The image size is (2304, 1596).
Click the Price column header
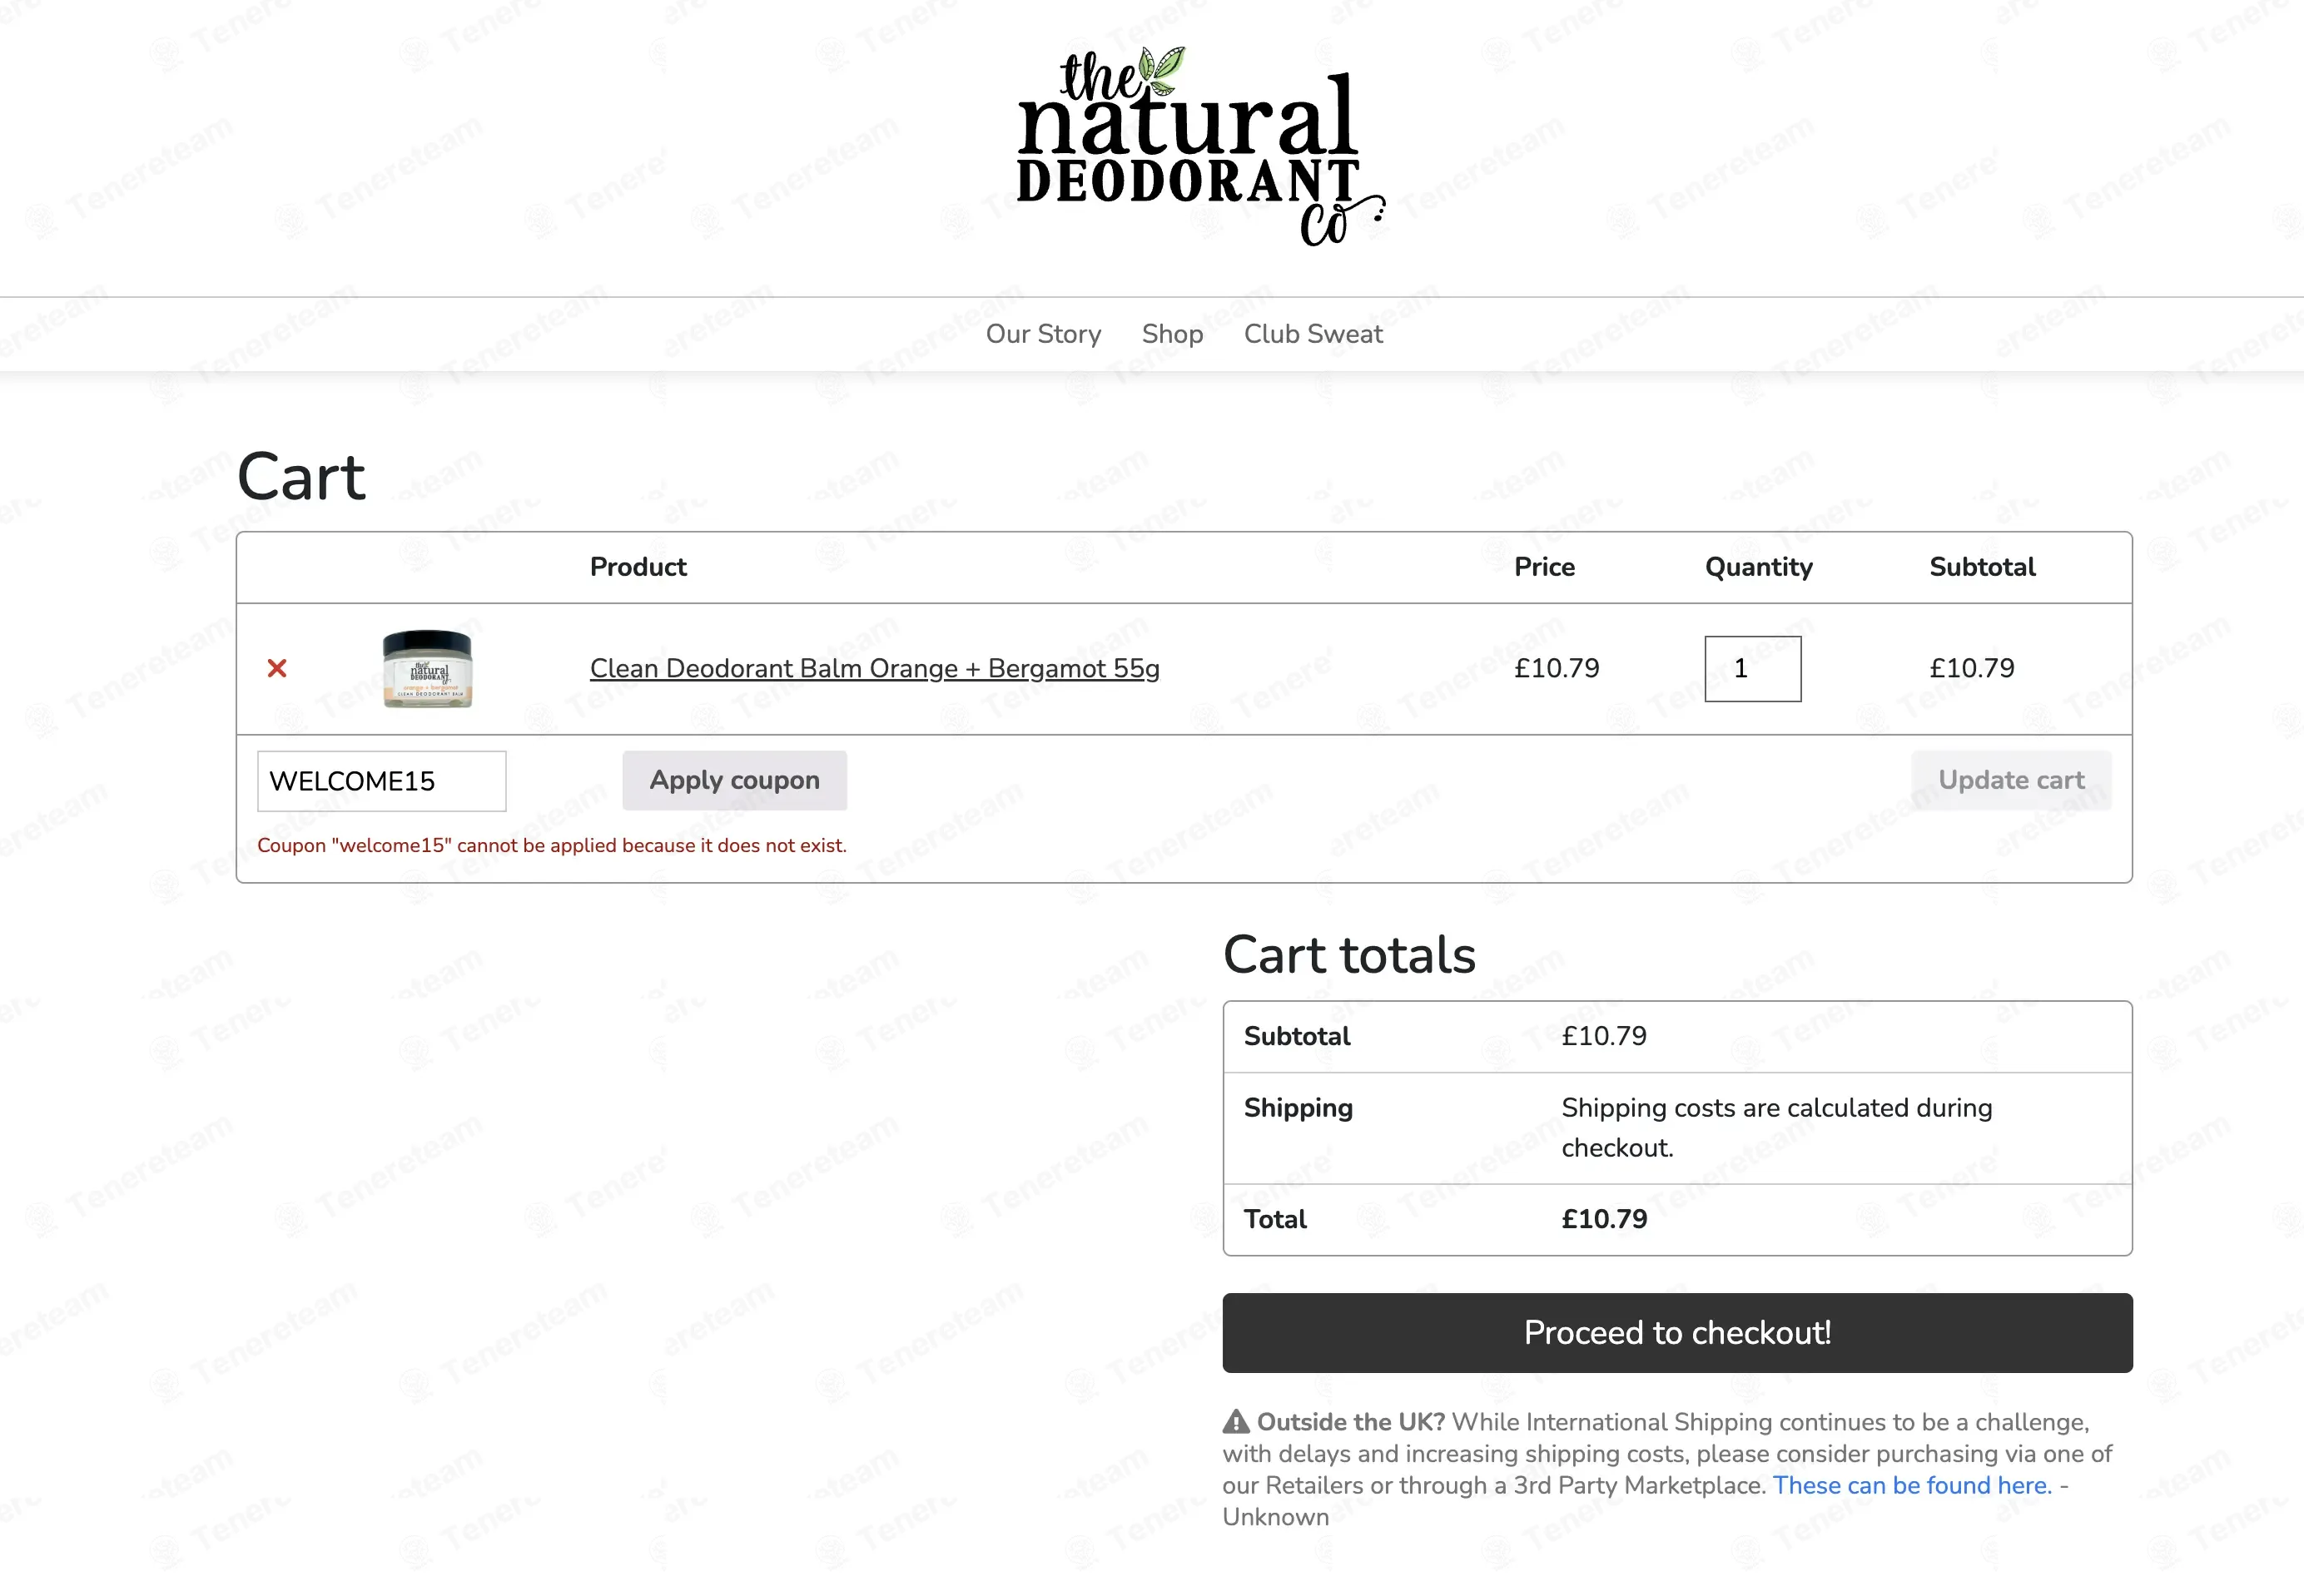pos(1544,567)
